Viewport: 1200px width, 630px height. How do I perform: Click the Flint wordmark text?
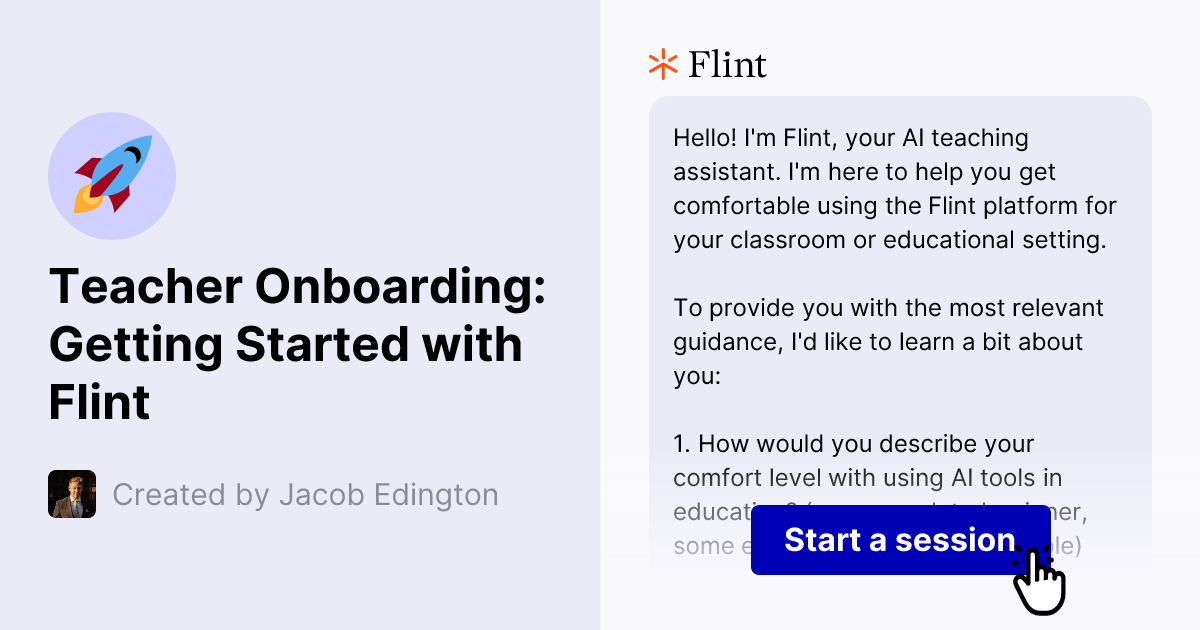point(727,64)
